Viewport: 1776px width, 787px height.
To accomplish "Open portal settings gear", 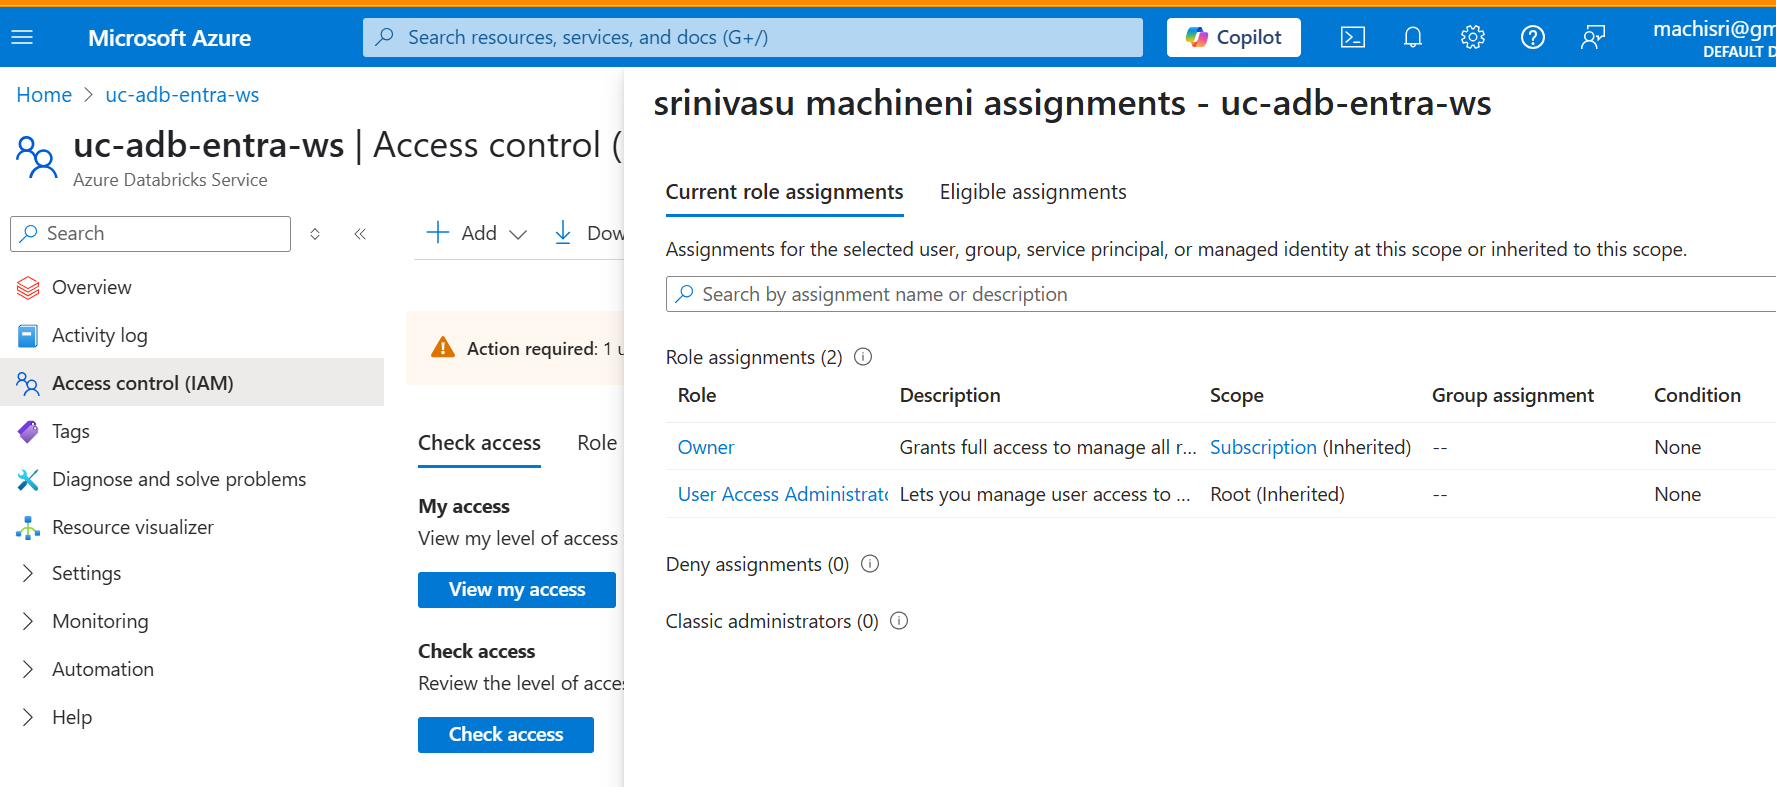I will pyautogui.click(x=1472, y=37).
